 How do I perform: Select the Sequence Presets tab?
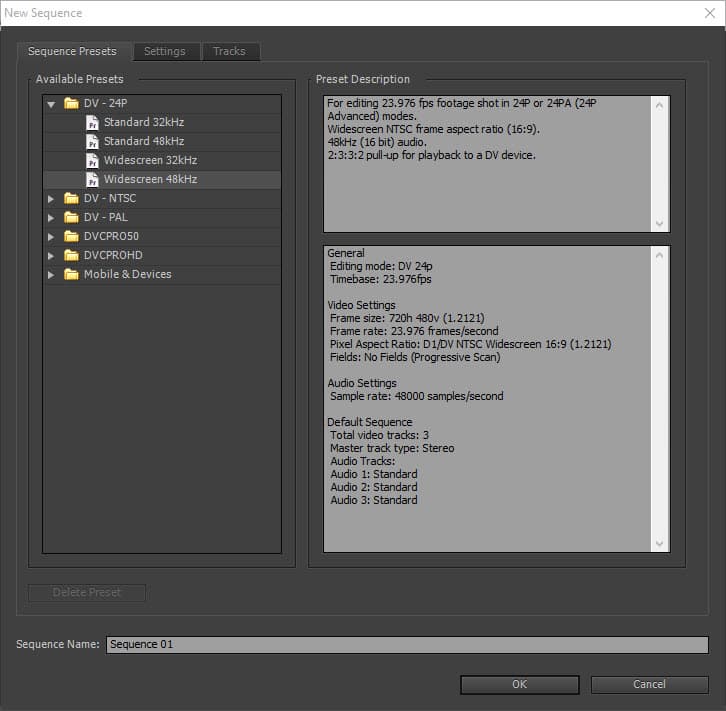(x=72, y=51)
